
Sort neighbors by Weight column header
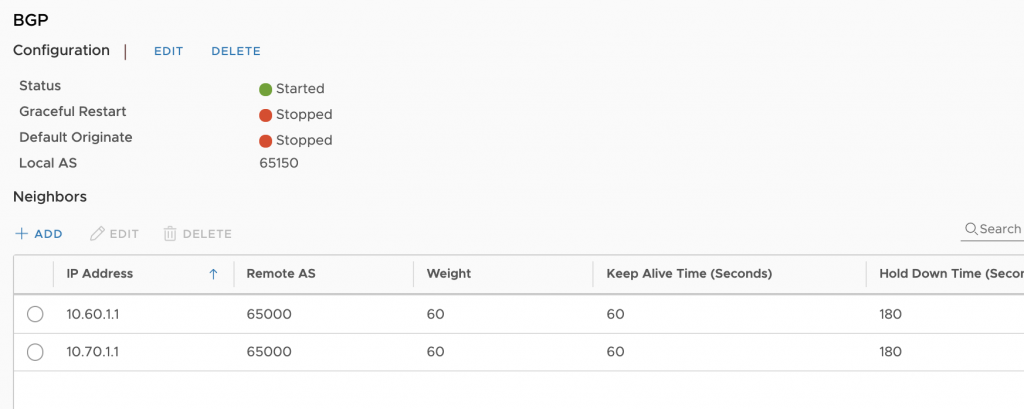[x=449, y=274]
